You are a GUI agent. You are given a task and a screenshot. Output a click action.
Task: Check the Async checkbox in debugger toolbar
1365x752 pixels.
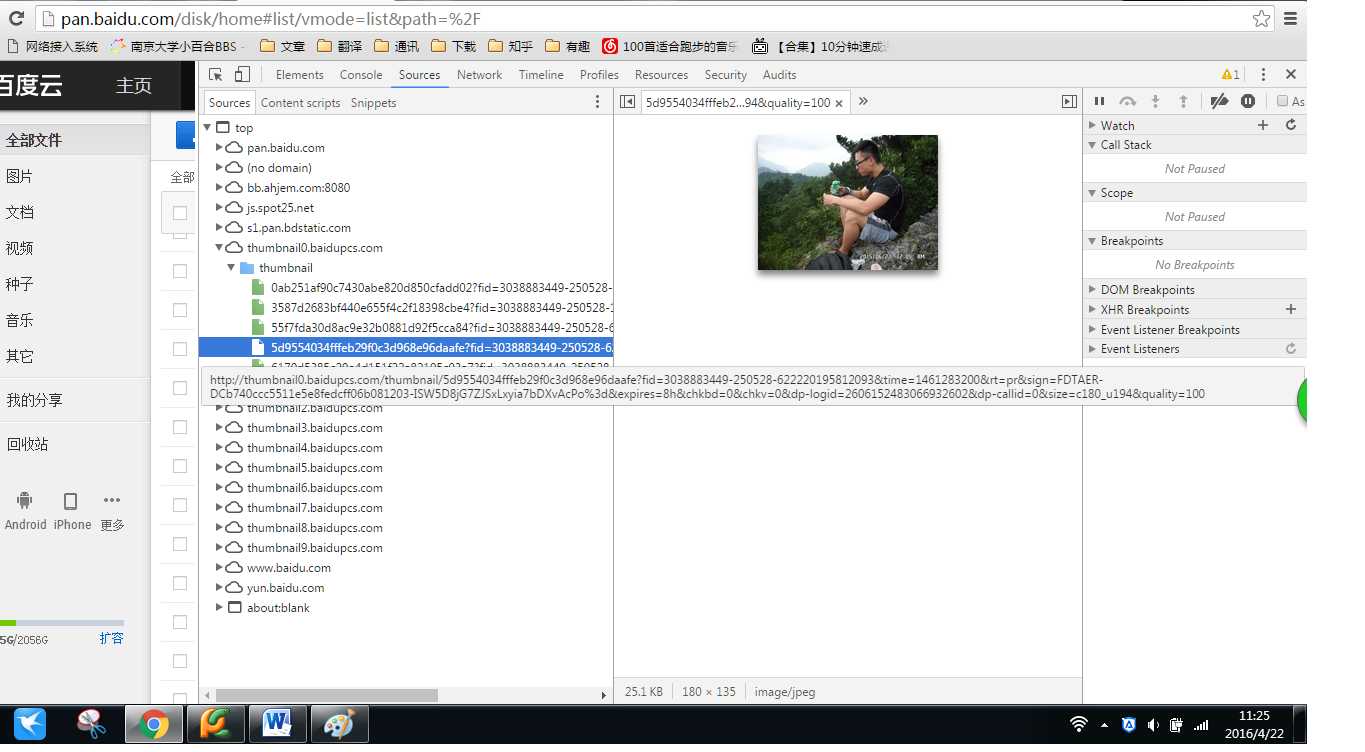[1283, 101]
